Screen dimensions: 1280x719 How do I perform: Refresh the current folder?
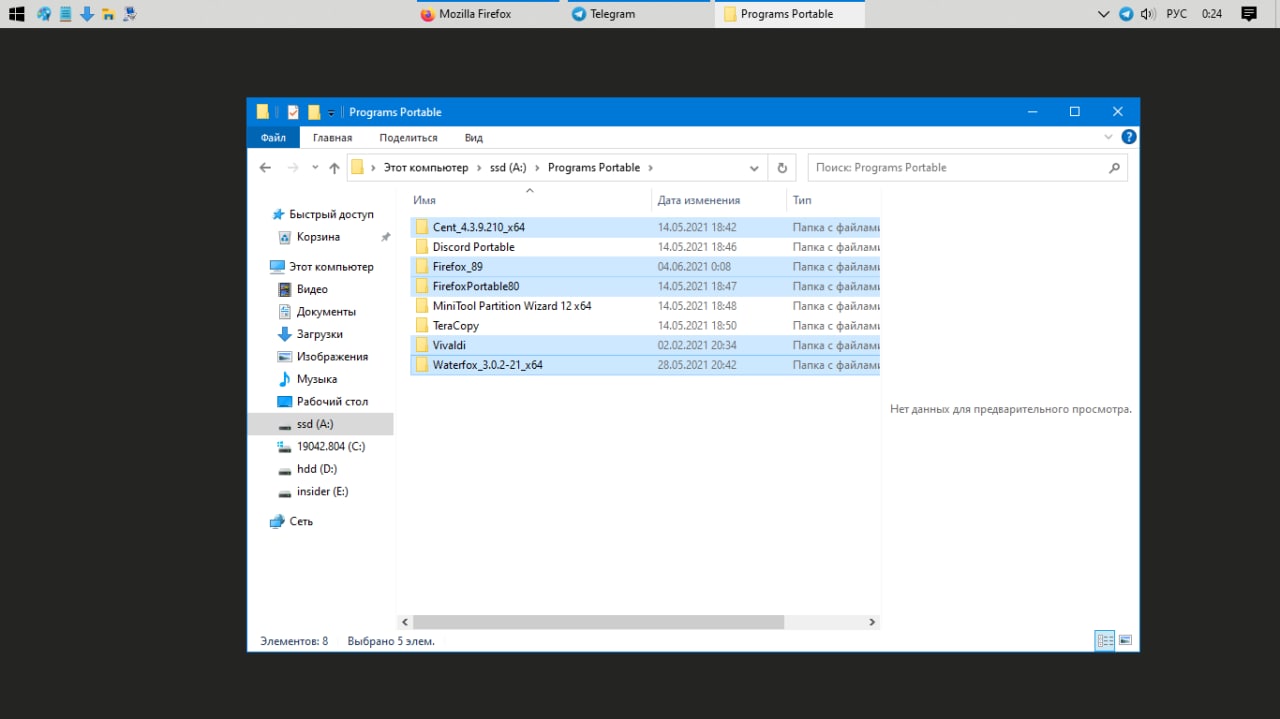[782, 168]
